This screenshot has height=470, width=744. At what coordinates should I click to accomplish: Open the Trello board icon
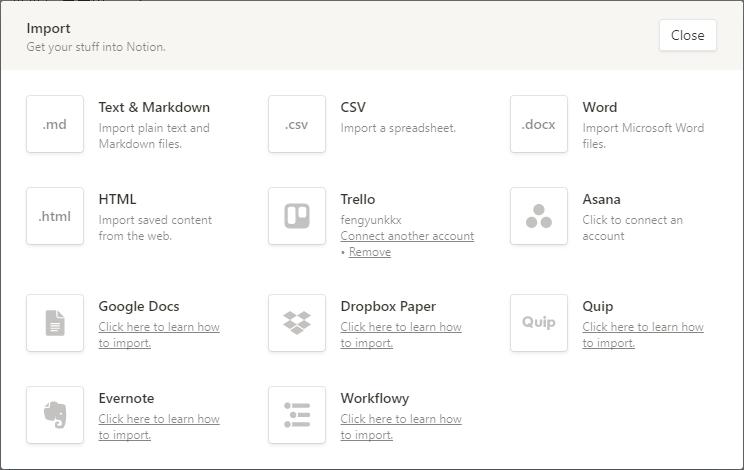click(297, 216)
